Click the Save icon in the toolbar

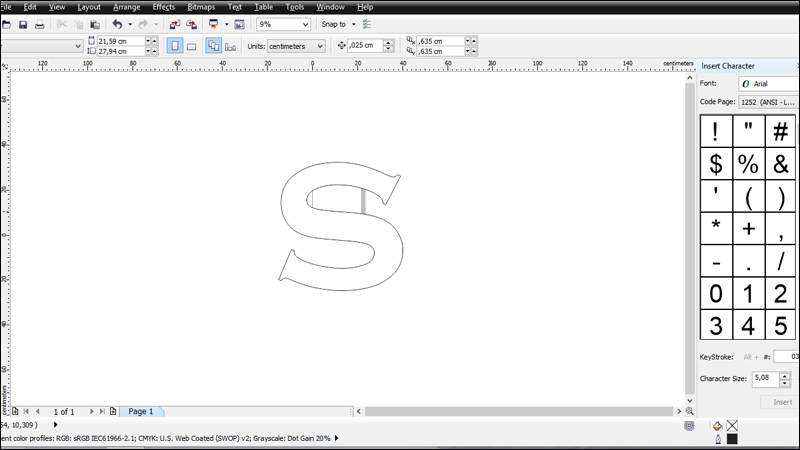[x=23, y=24]
